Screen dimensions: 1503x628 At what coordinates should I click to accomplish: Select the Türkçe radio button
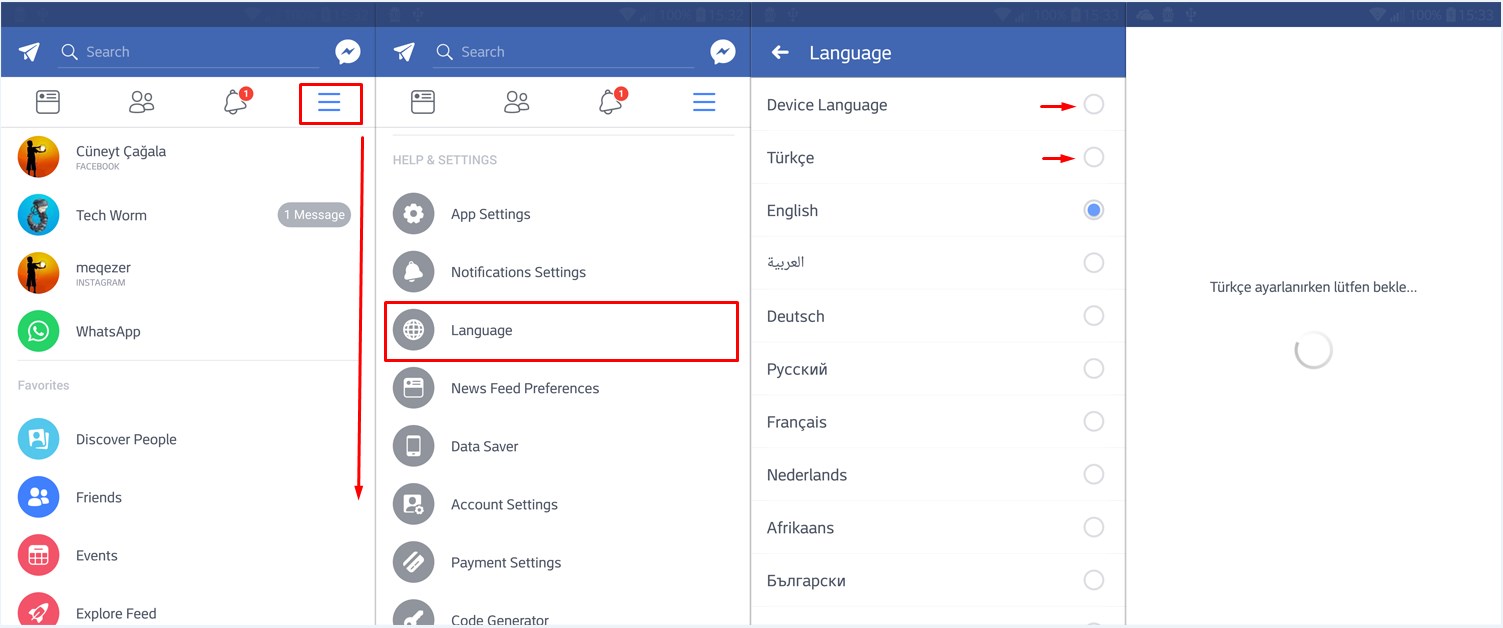(x=1094, y=157)
